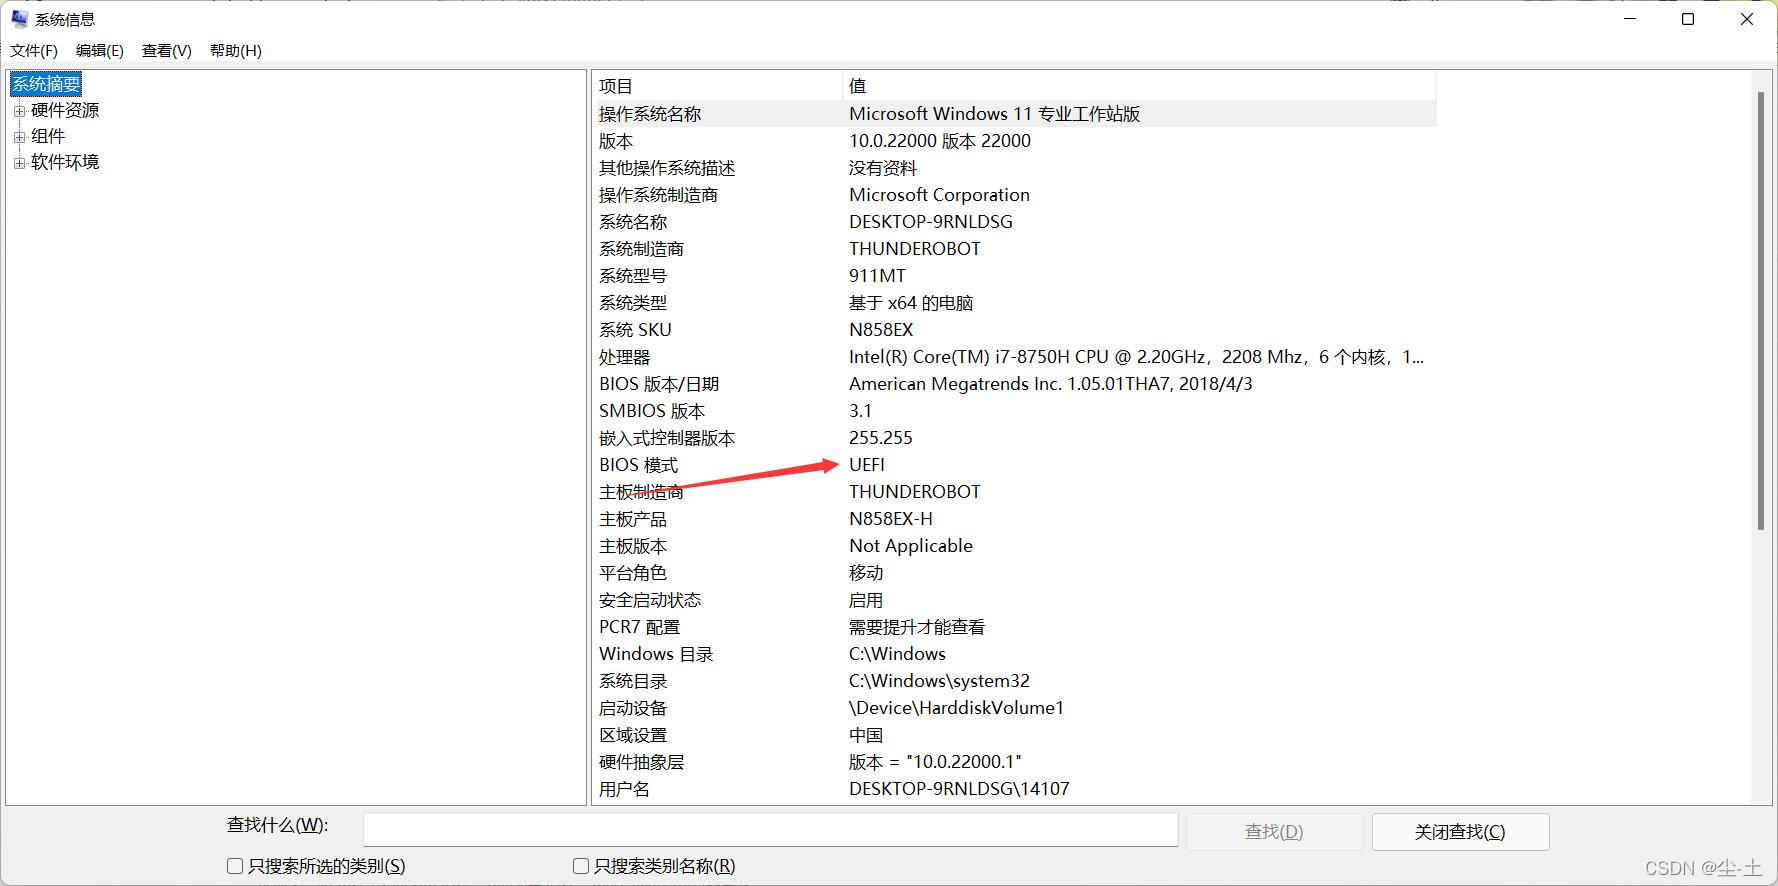Select the 版本 row label
This screenshot has width=1778, height=886.
click(x=616, y=141)
